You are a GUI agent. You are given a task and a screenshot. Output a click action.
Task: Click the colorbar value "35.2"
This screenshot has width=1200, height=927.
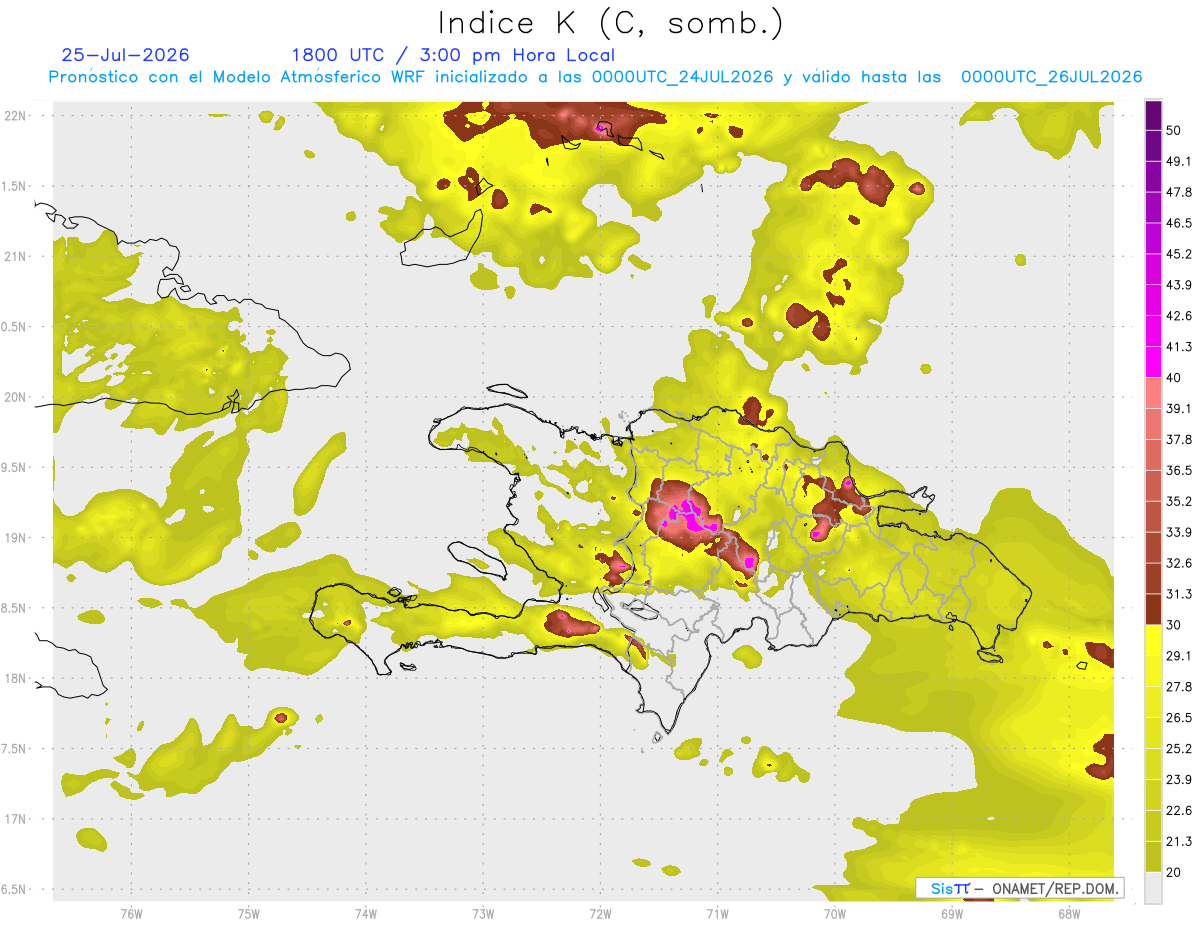pos(1178,501)
